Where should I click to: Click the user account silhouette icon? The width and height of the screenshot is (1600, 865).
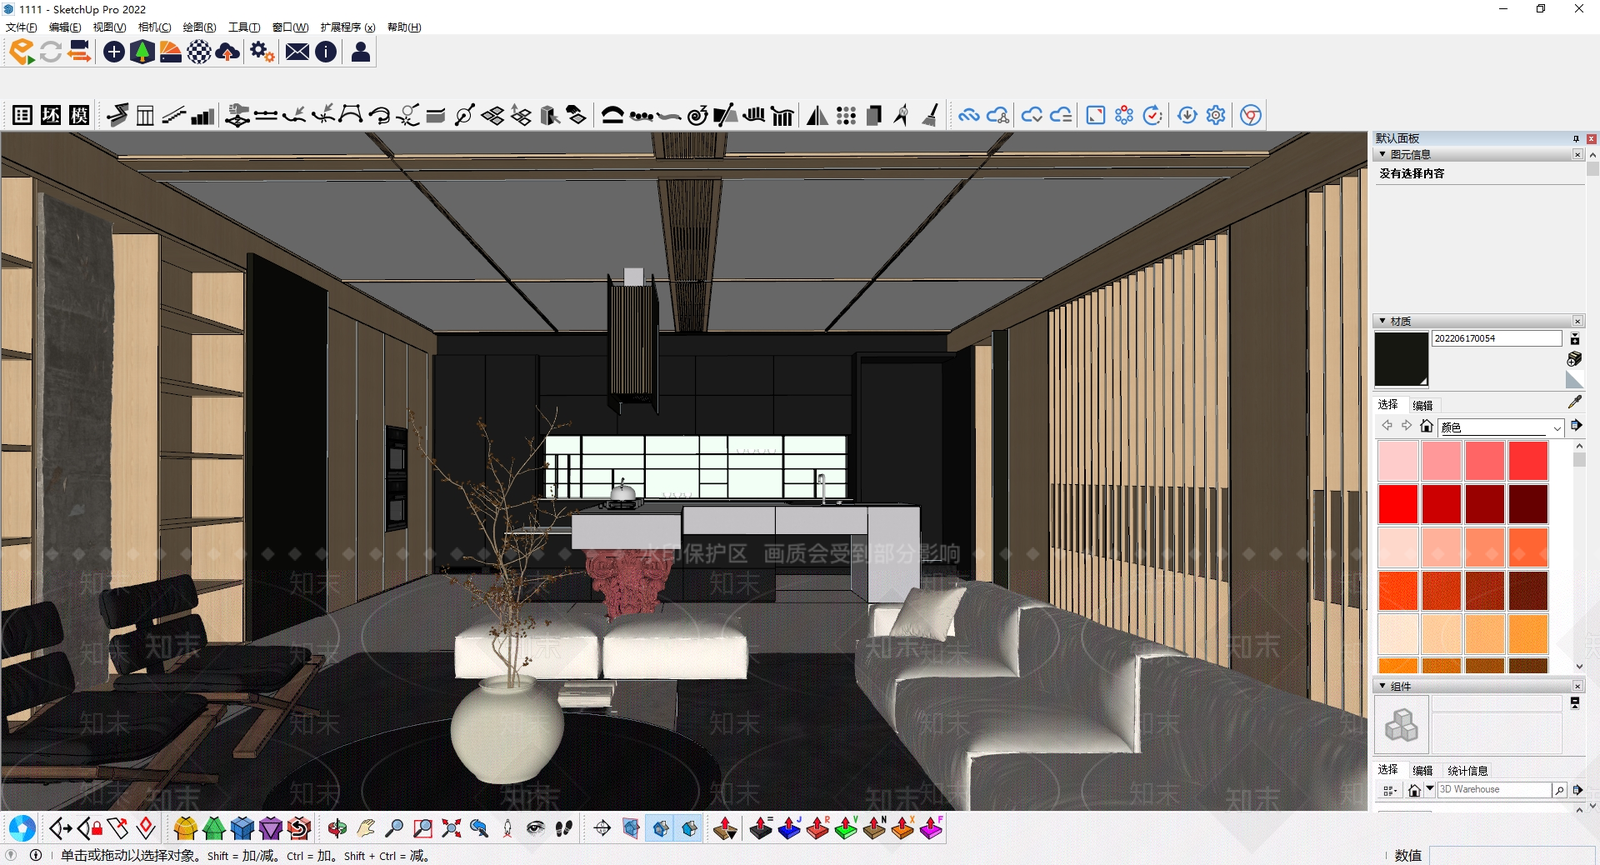[361, 51]
